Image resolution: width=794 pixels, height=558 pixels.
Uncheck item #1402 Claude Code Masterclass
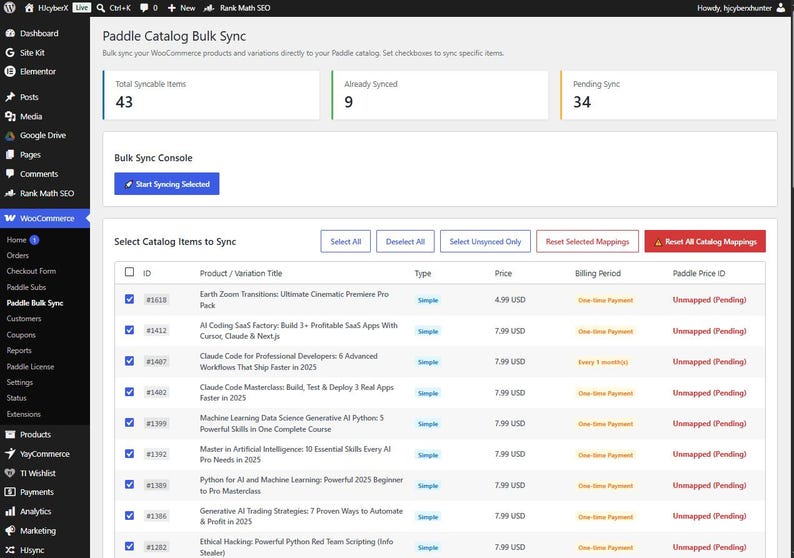click(x=130, y=392)
